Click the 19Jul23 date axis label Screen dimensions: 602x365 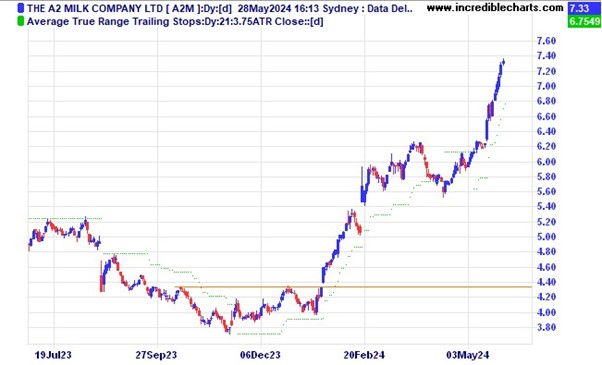click(53, 355)
